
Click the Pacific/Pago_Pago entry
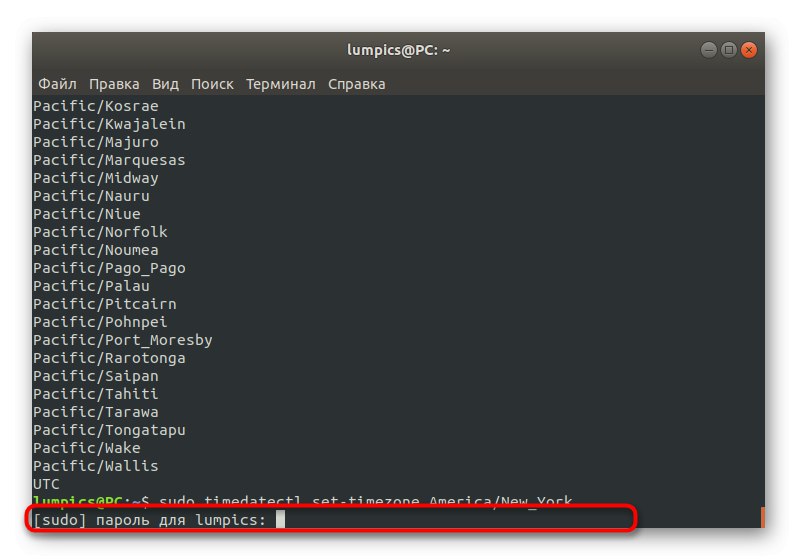click(109, 268)
